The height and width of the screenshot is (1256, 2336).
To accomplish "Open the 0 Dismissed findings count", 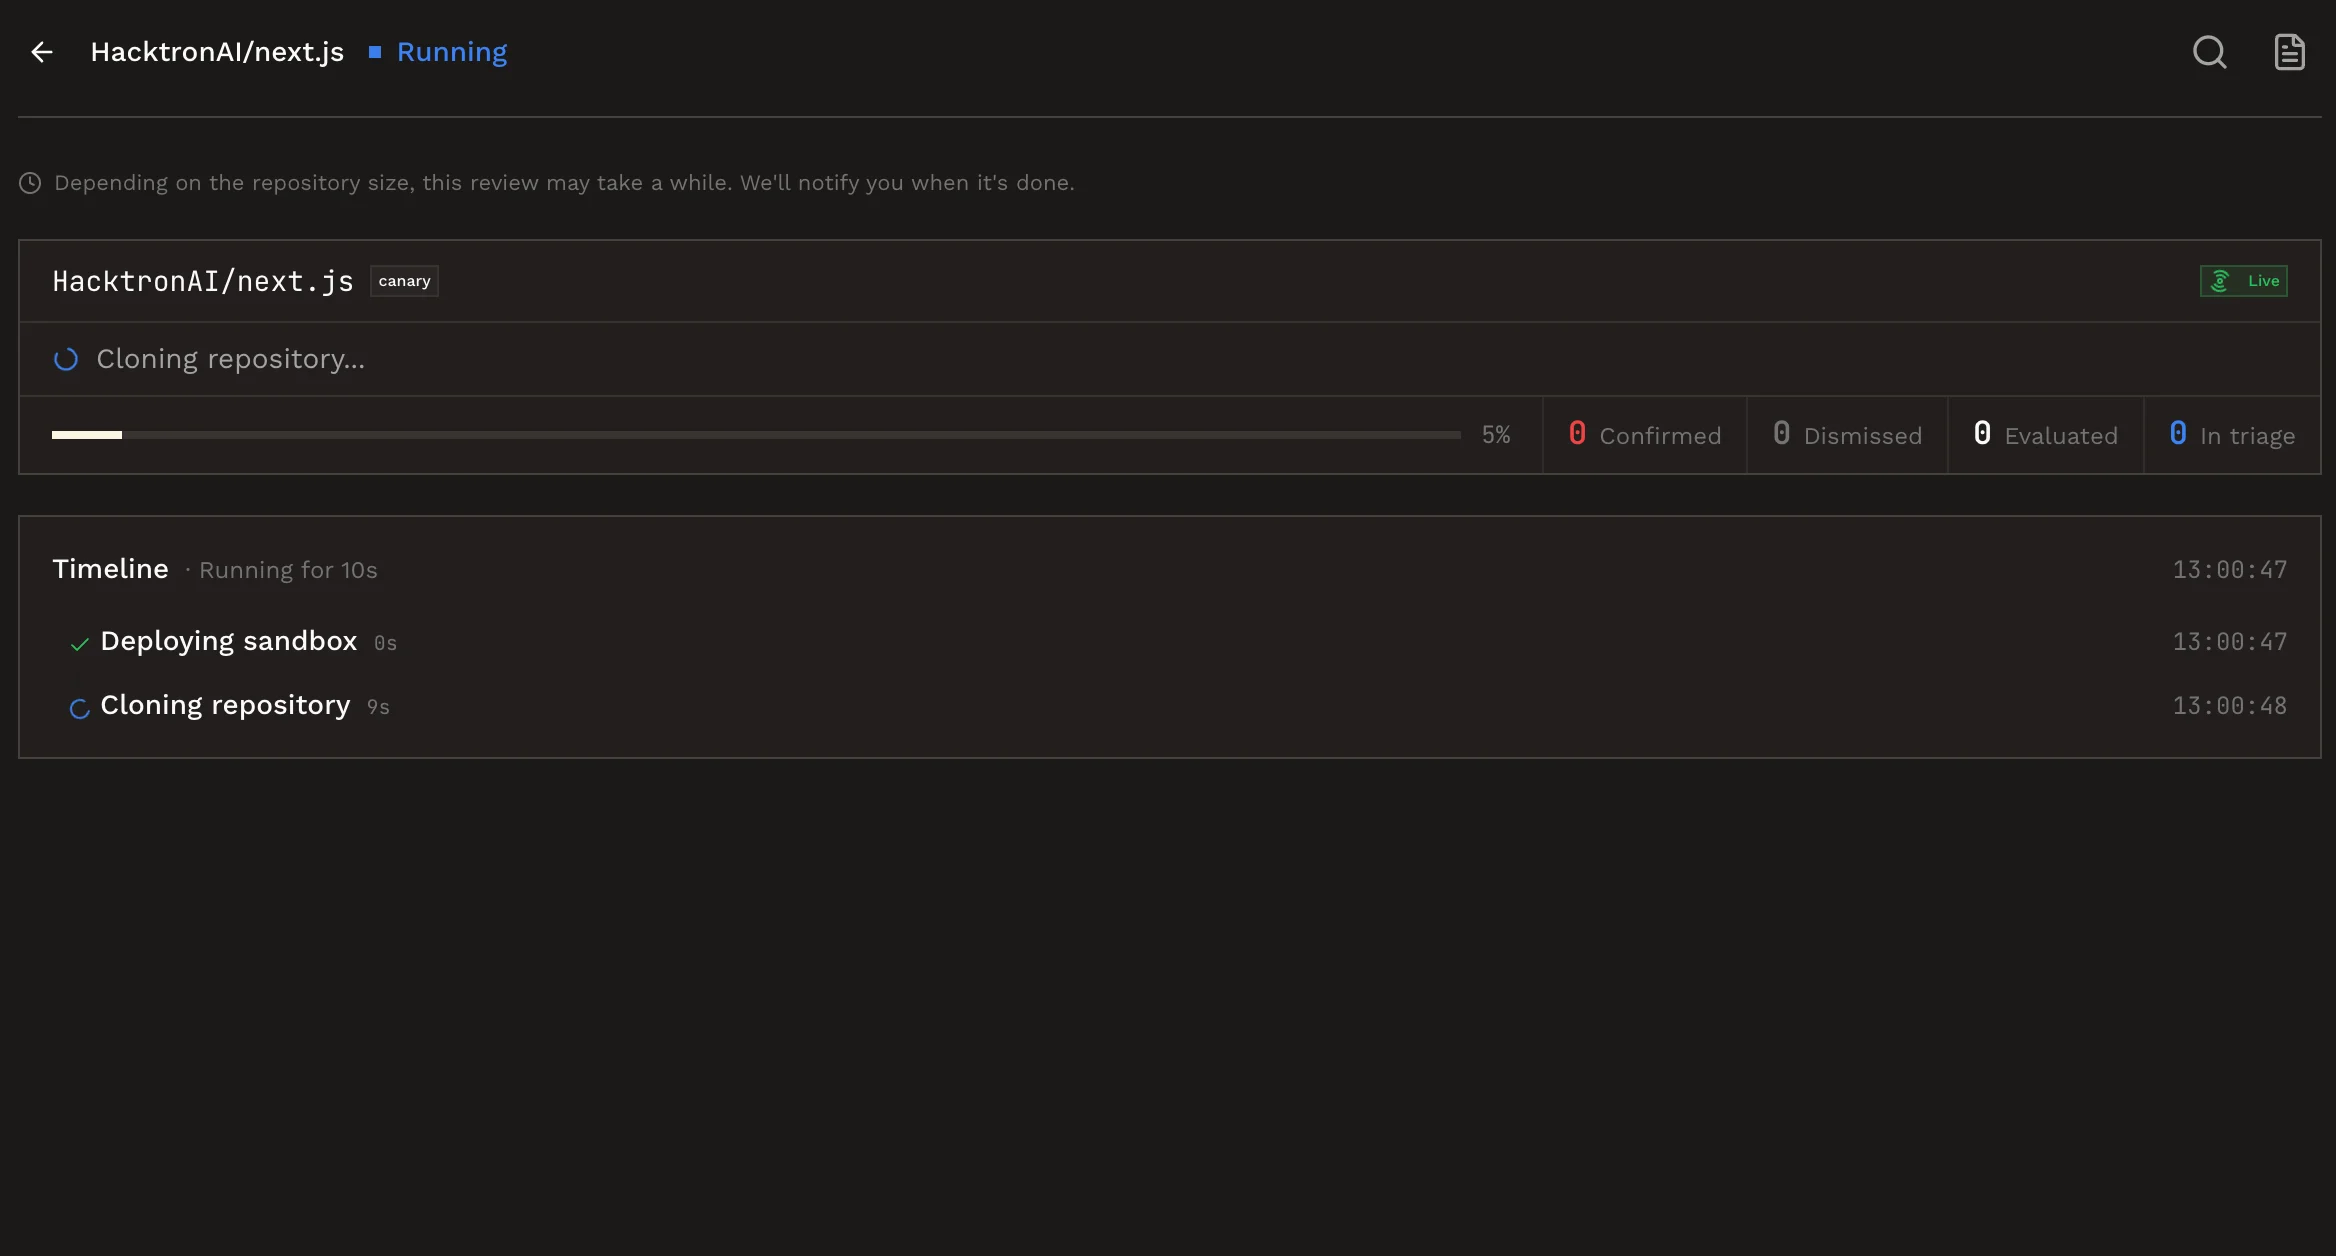I will pos(1847,435).
